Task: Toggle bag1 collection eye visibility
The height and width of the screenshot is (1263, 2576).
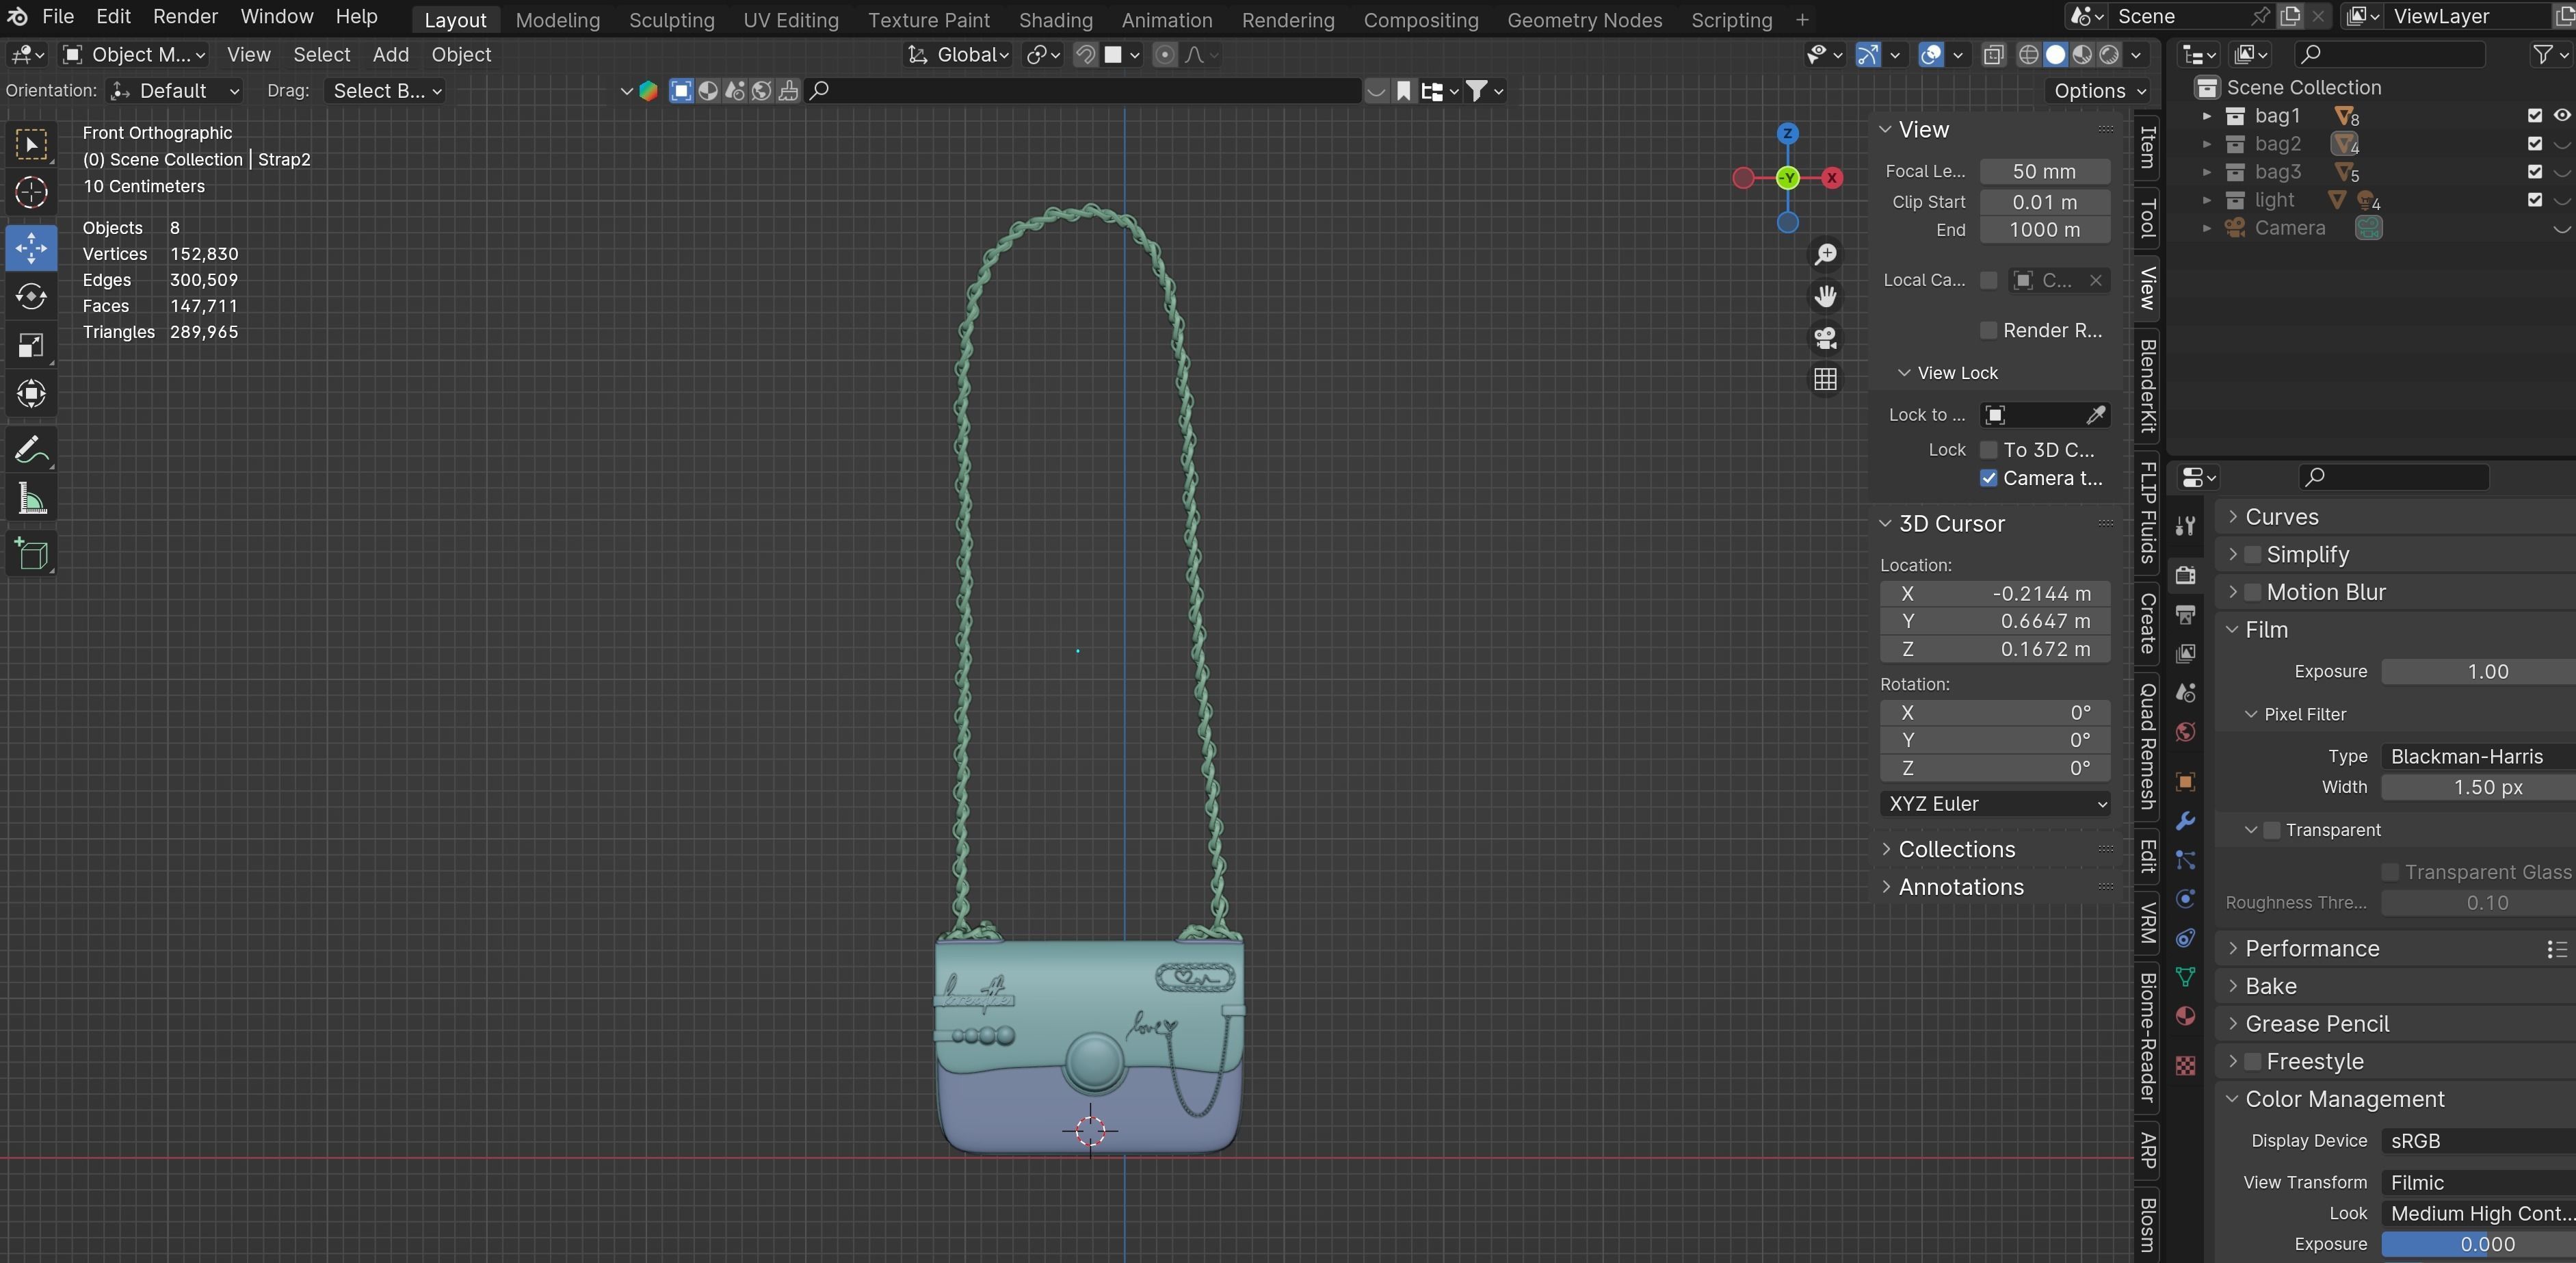Action: [x=2561, y=115]
